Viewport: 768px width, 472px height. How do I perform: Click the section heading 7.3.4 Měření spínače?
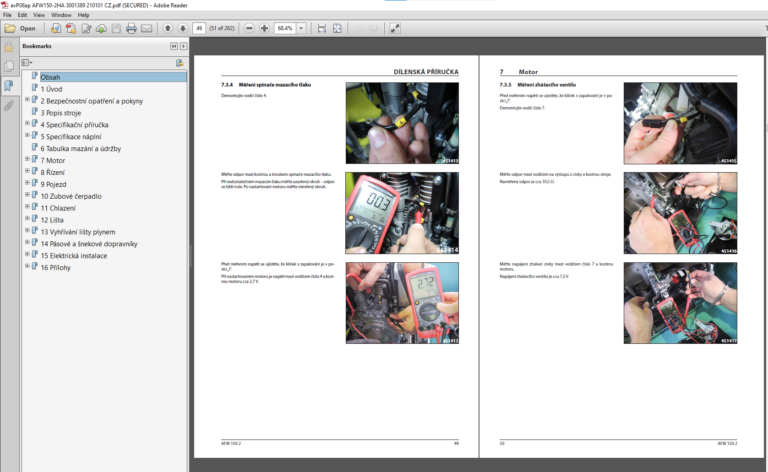266,85
